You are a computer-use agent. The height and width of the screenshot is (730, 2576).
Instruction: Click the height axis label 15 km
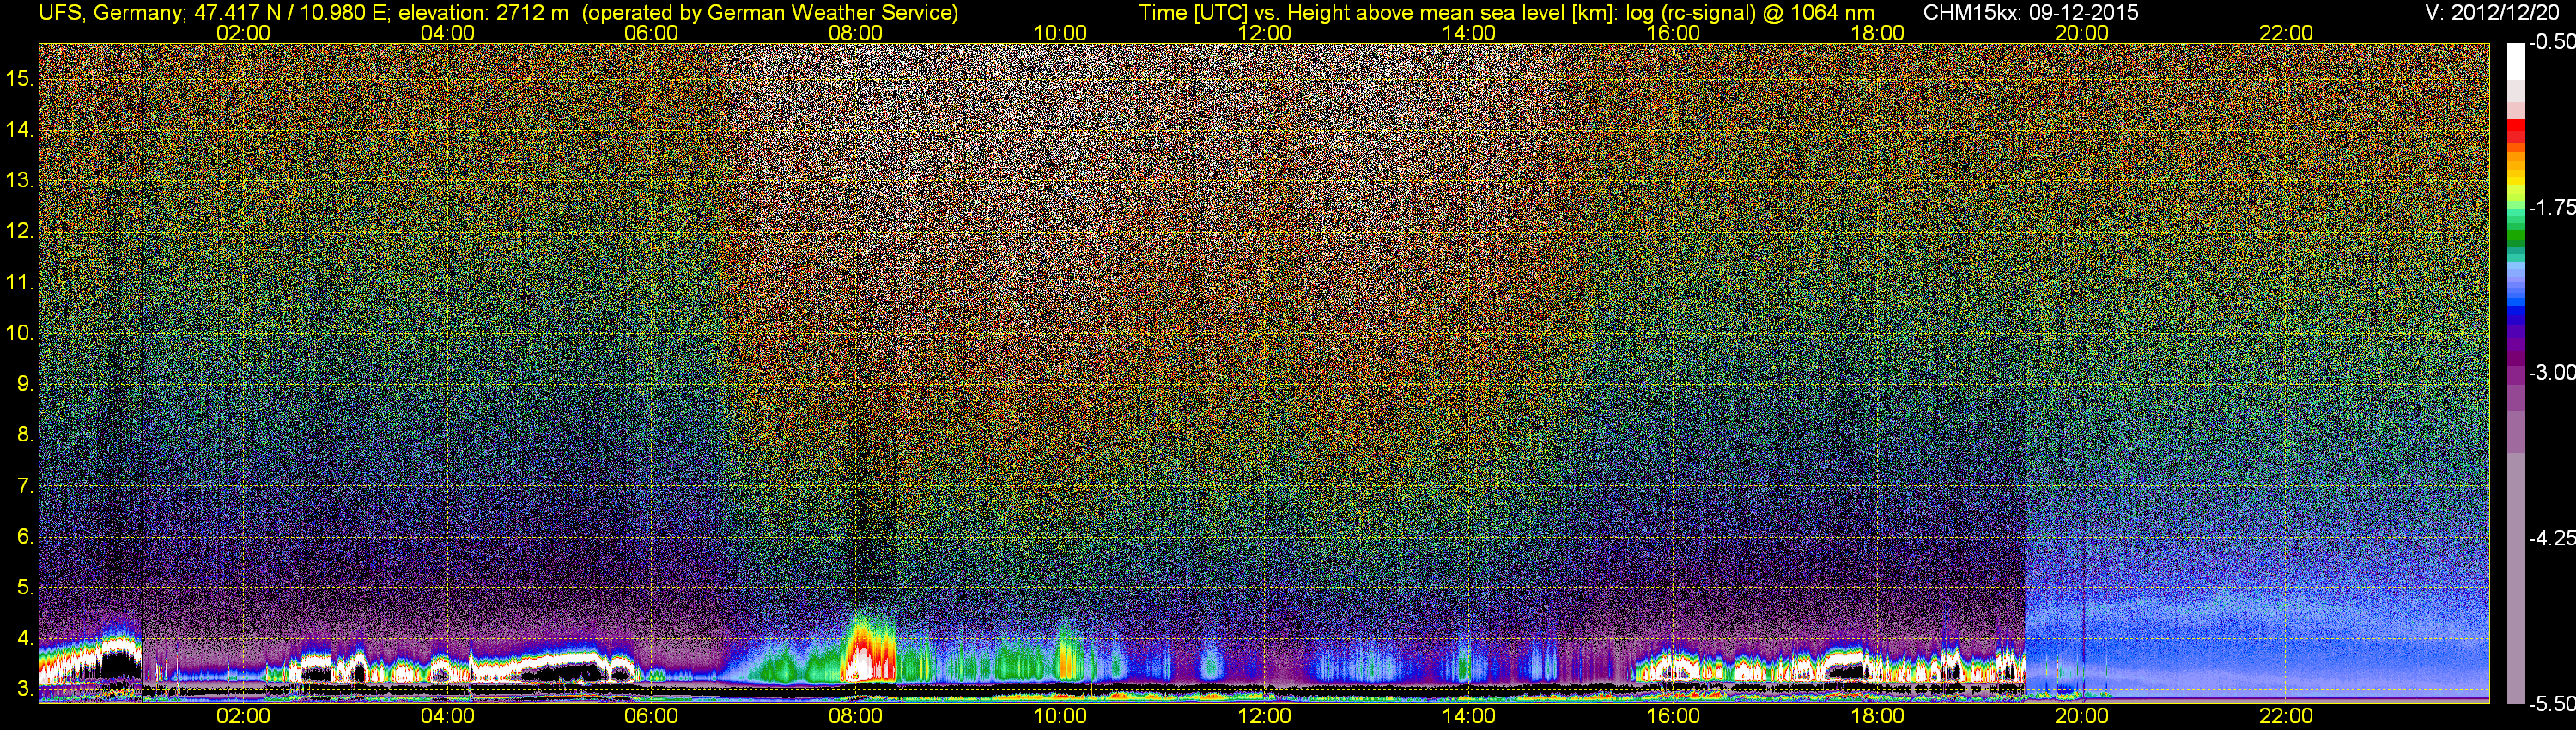tap(19, 78)
